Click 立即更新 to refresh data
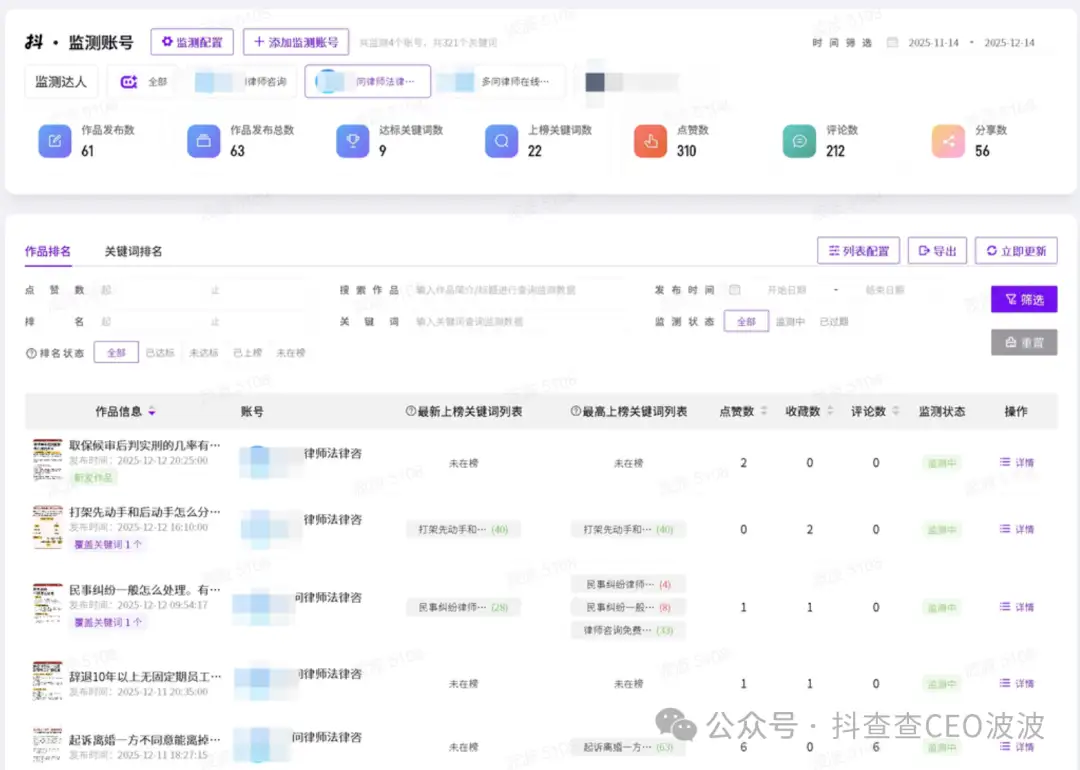This screenshot has height=770, width=1080. (1016, 251)
